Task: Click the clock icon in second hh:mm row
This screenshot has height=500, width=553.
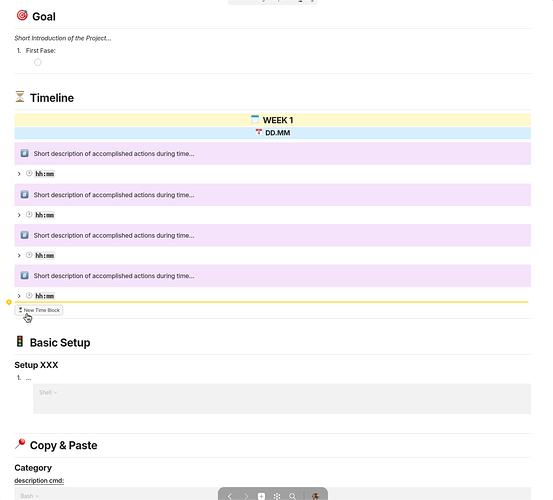Action: point(29,214)
